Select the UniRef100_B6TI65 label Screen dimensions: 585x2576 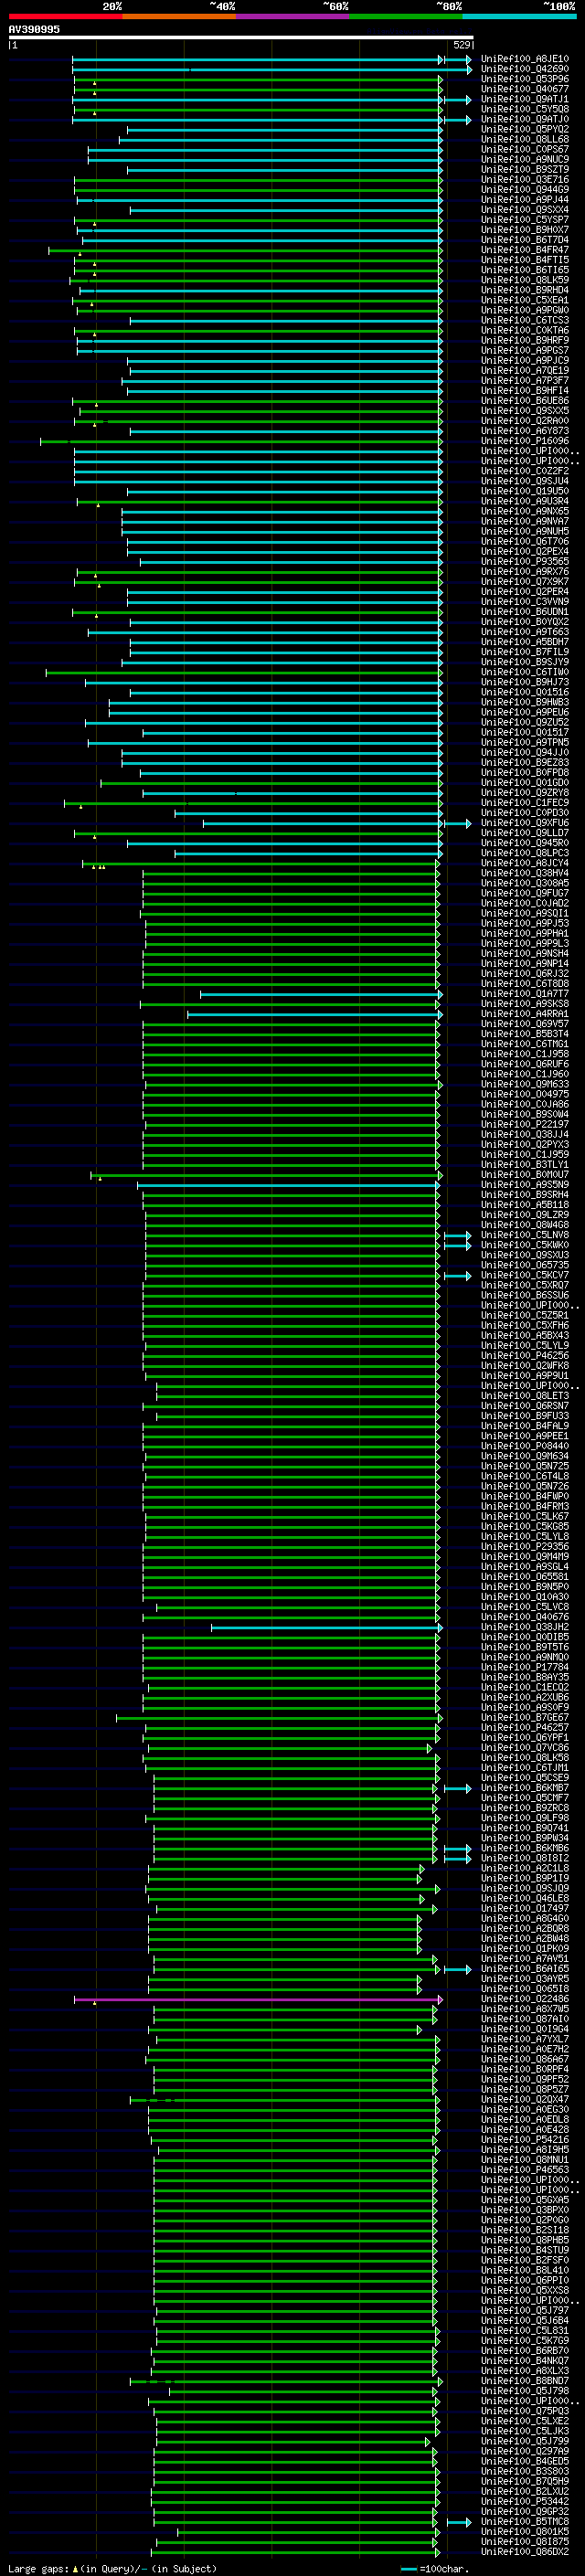(525, 270)
